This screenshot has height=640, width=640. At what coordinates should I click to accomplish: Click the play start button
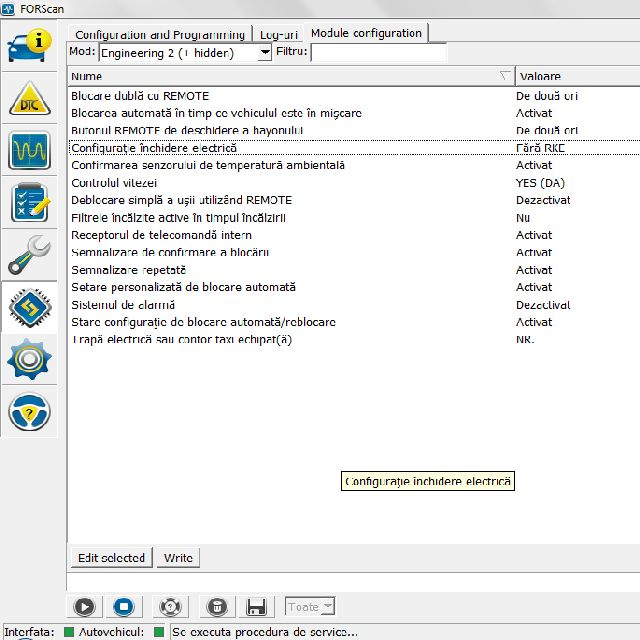click(x=84, y=607)
